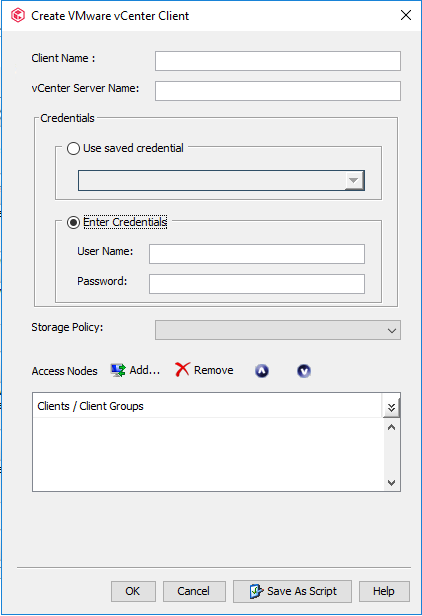This screenshot has height=616, width=422.
Task: Click the Save As Script icon
Action: point(256,591)
